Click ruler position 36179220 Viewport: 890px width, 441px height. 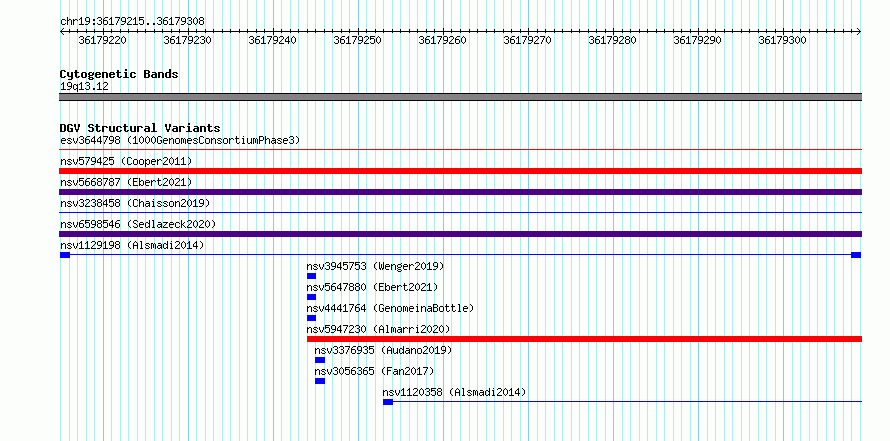click(x=103, y=40)
